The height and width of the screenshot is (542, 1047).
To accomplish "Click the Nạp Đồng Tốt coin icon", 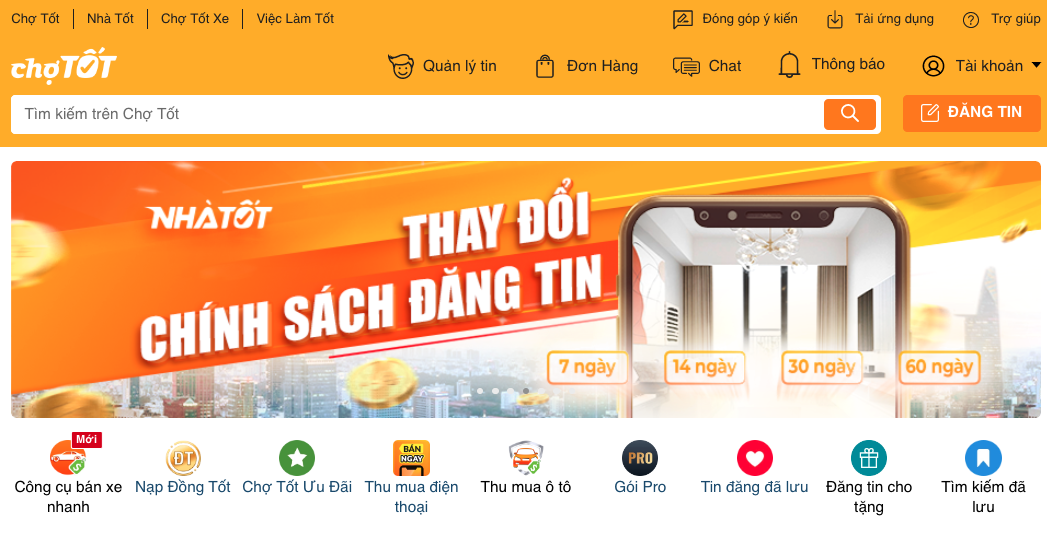I will tap(183, 458).
